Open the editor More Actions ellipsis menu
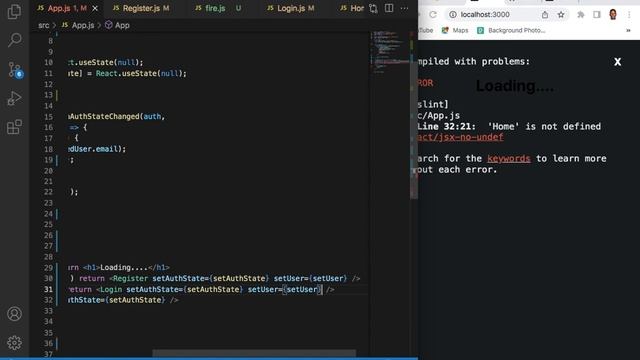This screenshot has height=360, width=640. (x=404, y=8)
